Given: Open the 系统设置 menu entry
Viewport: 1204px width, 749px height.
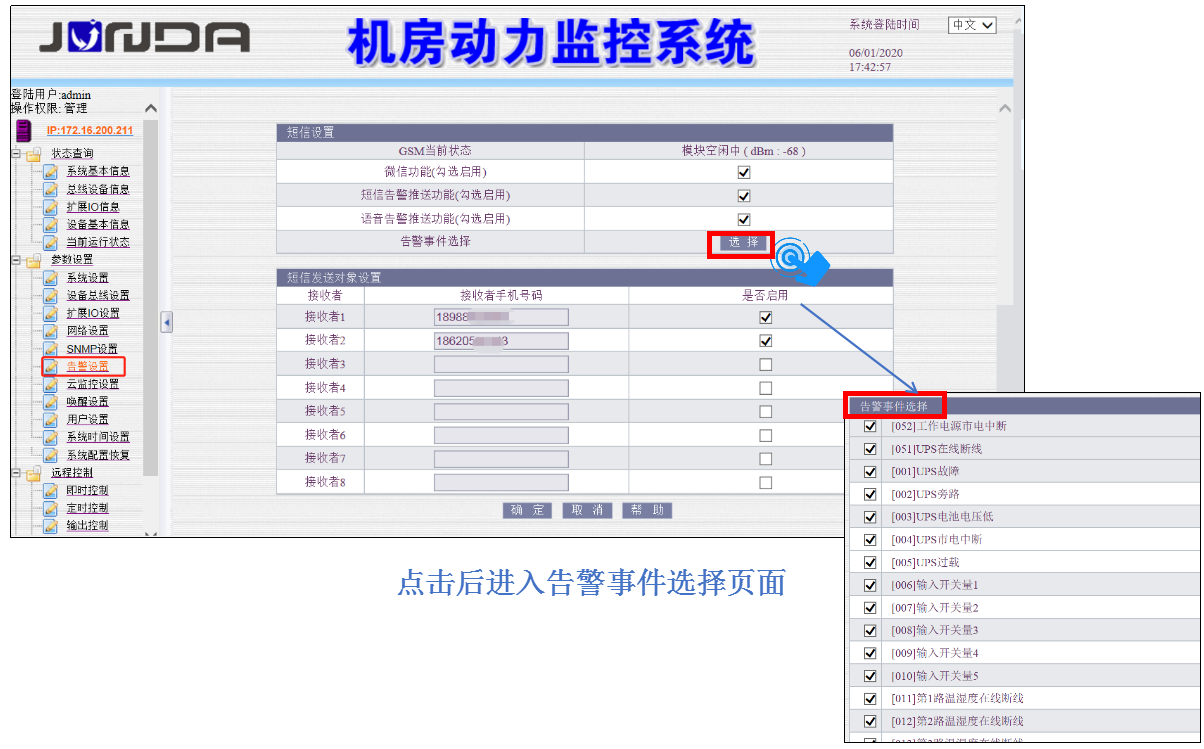Looking at the screenshot, I should 49,276.
